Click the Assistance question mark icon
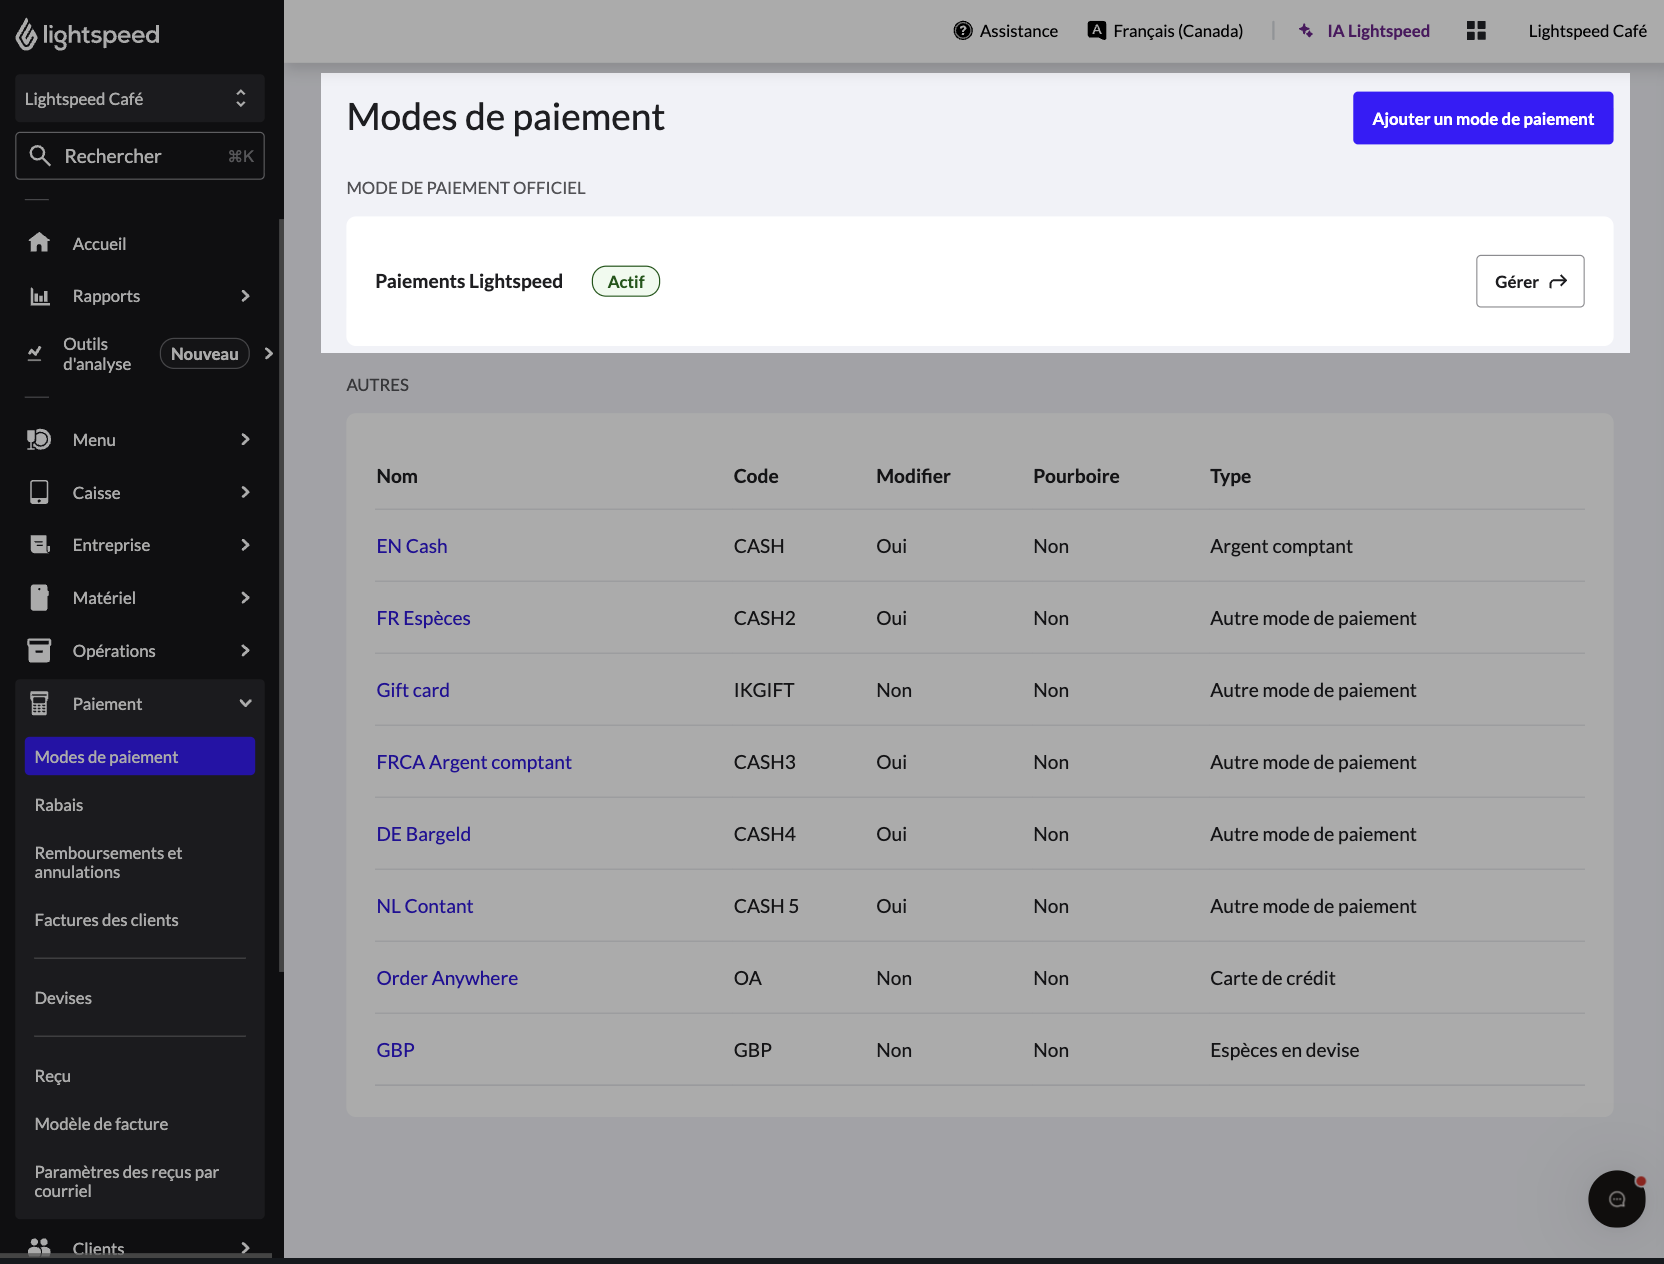 pyautogui.click(x=963, y=31)
